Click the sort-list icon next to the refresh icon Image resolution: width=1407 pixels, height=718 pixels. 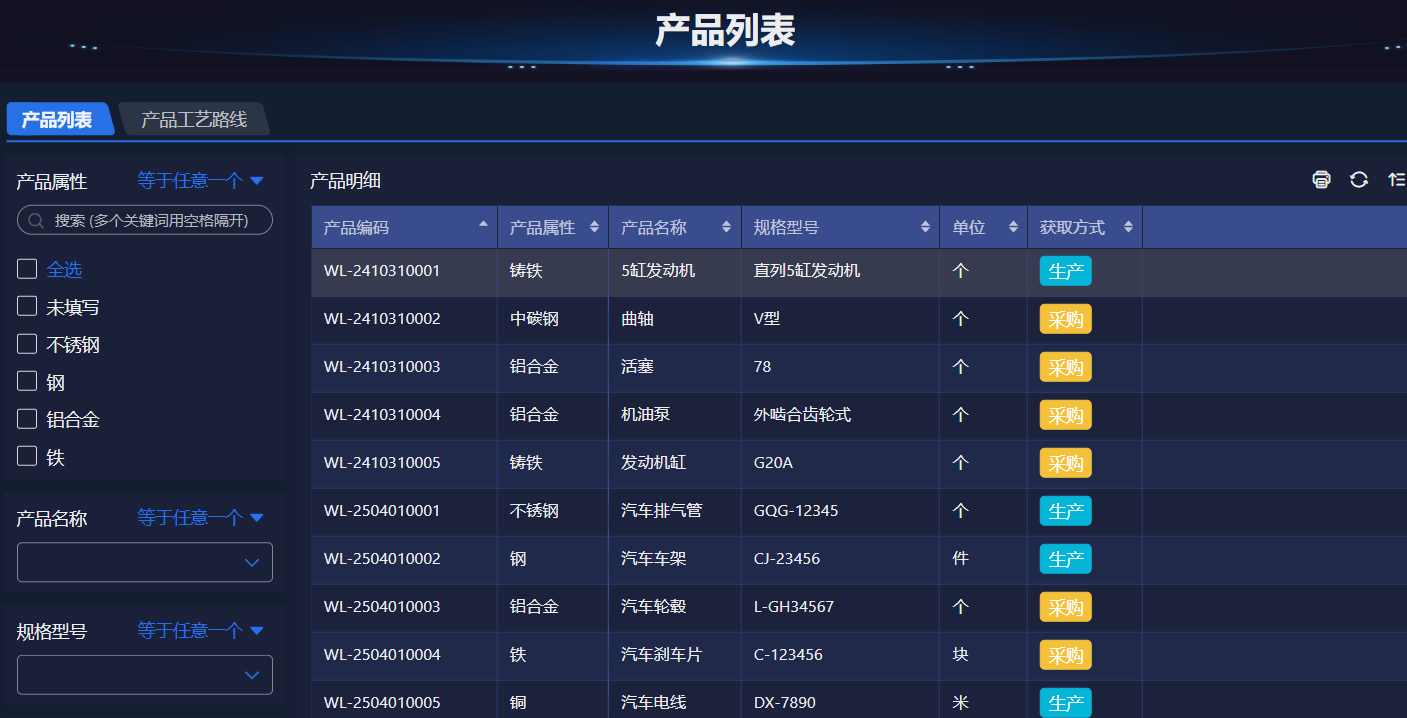click(1397, 180)
